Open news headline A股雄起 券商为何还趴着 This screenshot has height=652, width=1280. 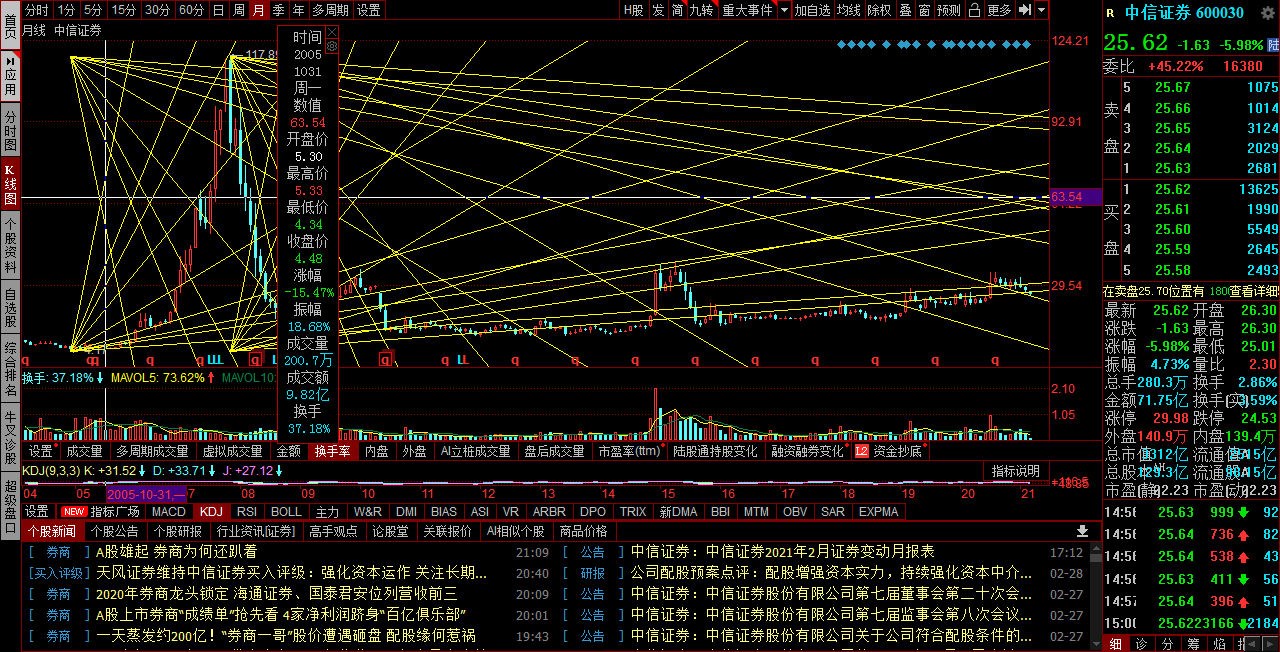click(176, 551)
